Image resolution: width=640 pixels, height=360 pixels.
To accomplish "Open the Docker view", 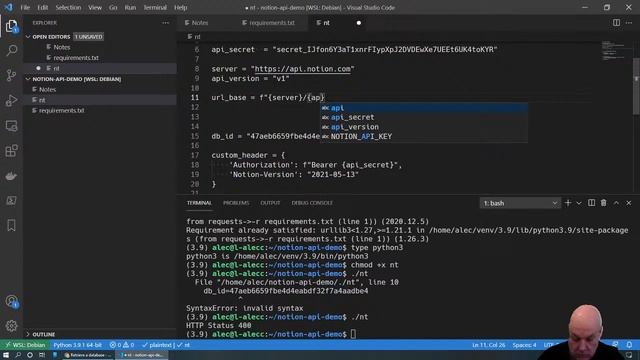I will point(11,176).
